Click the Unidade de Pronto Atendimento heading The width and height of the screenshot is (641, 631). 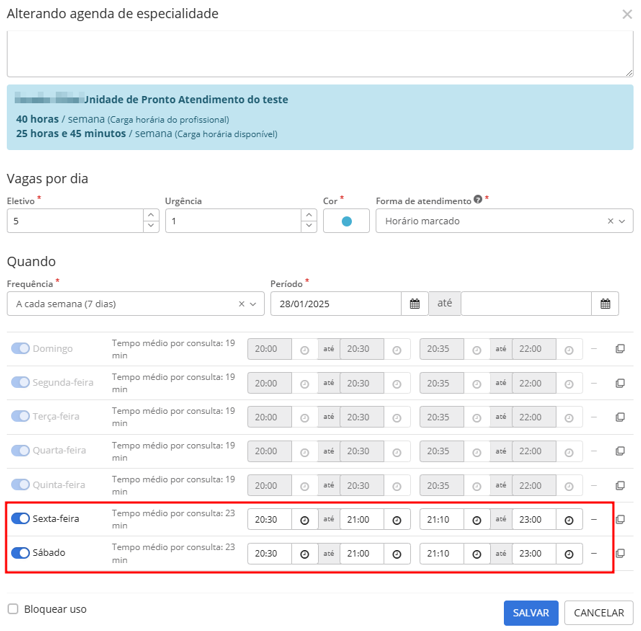pos(186,99)
